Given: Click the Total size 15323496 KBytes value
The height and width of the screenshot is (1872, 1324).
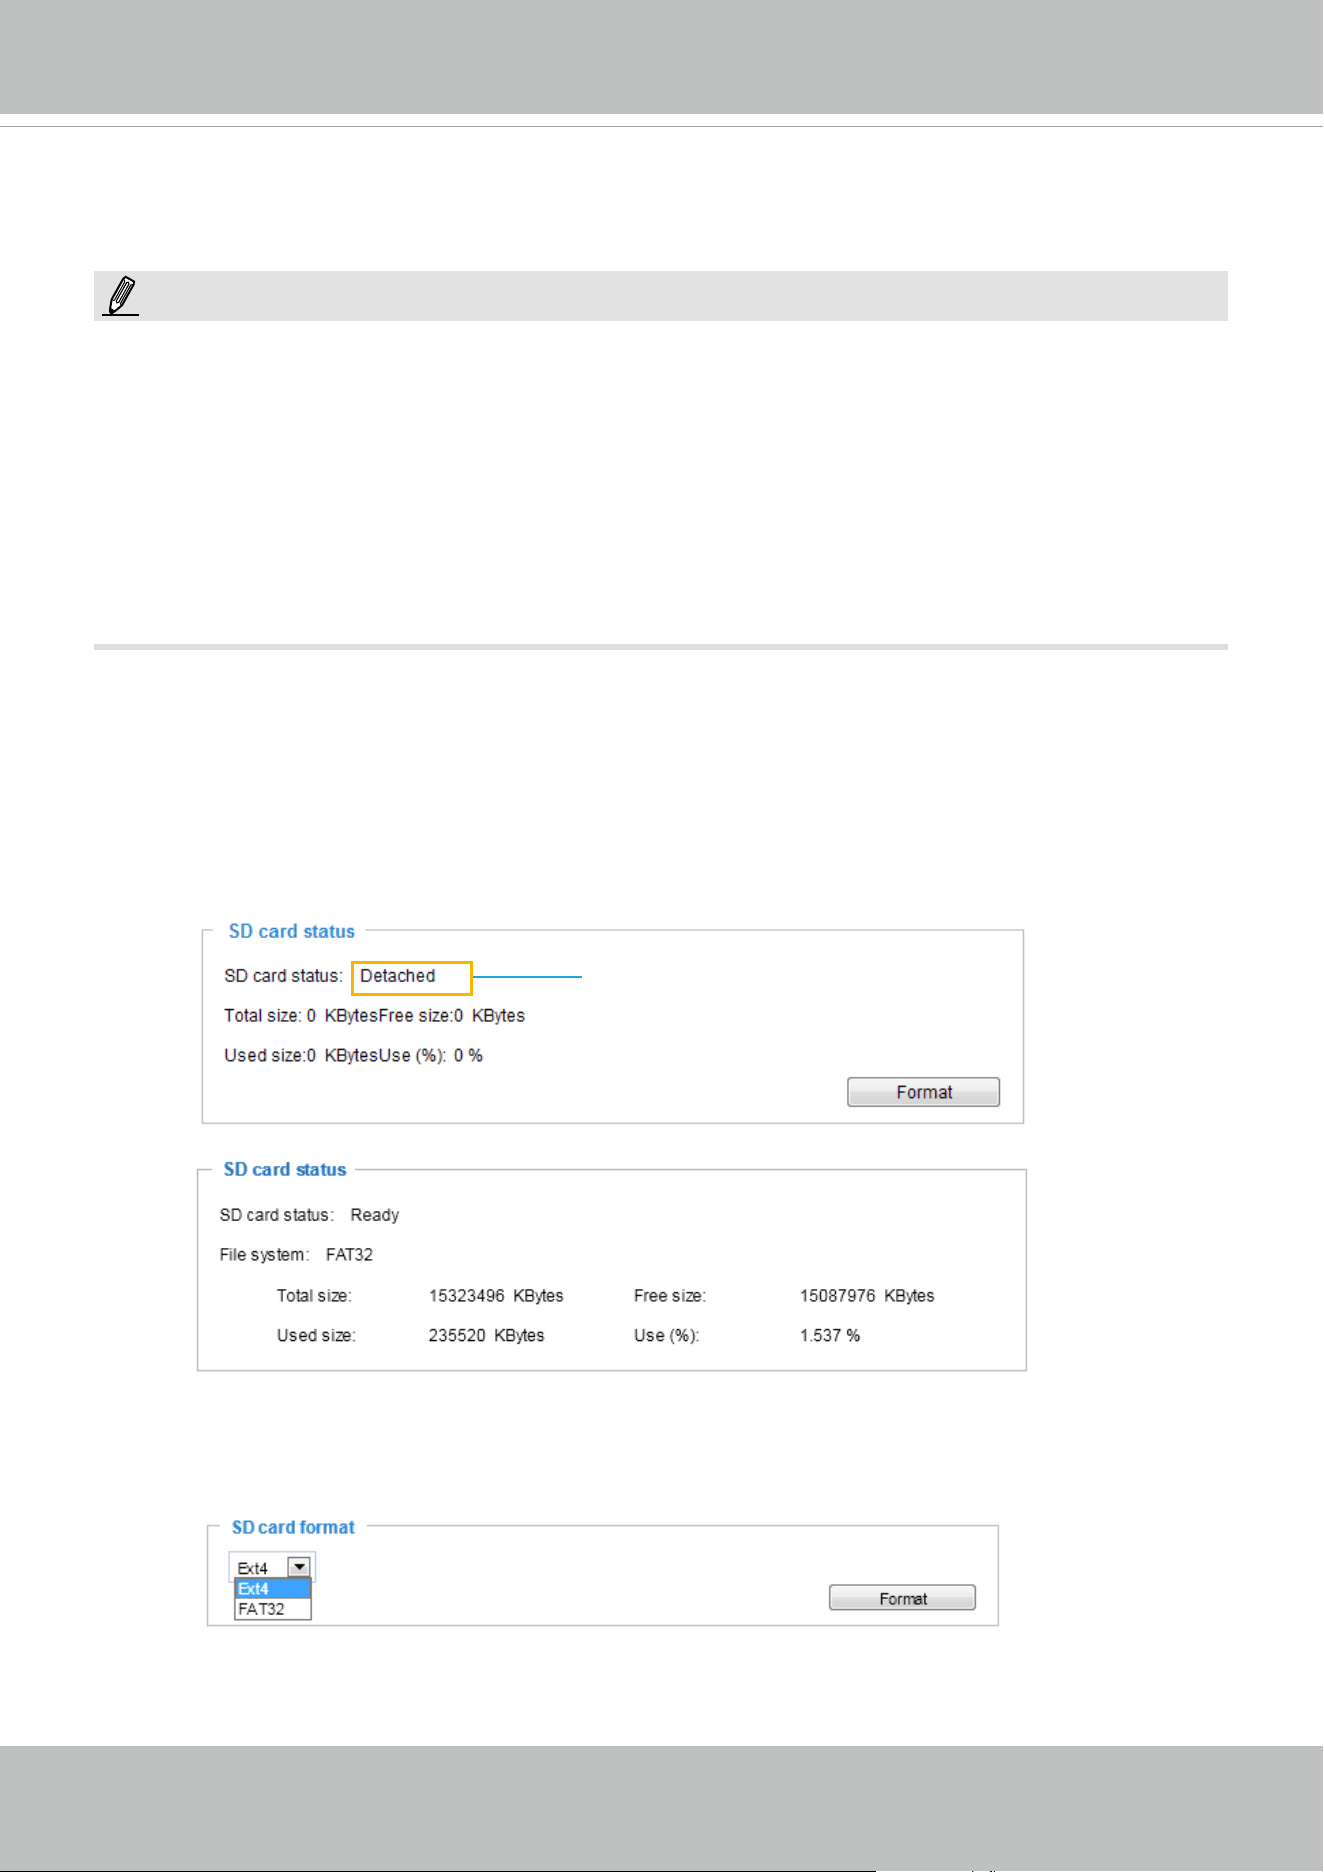Looking at the screenshot, I should tap(496, 1296).
